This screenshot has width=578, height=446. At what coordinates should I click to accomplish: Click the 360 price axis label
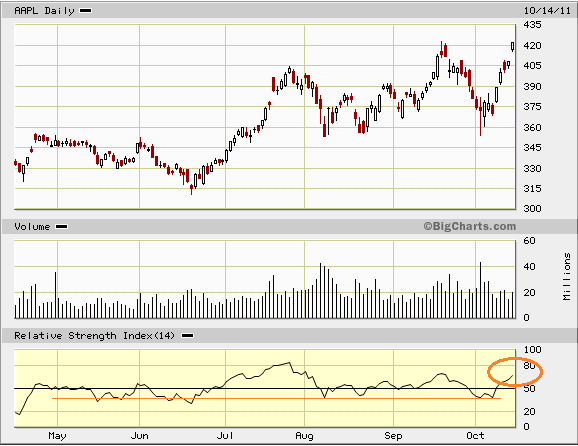pos(532,128)
